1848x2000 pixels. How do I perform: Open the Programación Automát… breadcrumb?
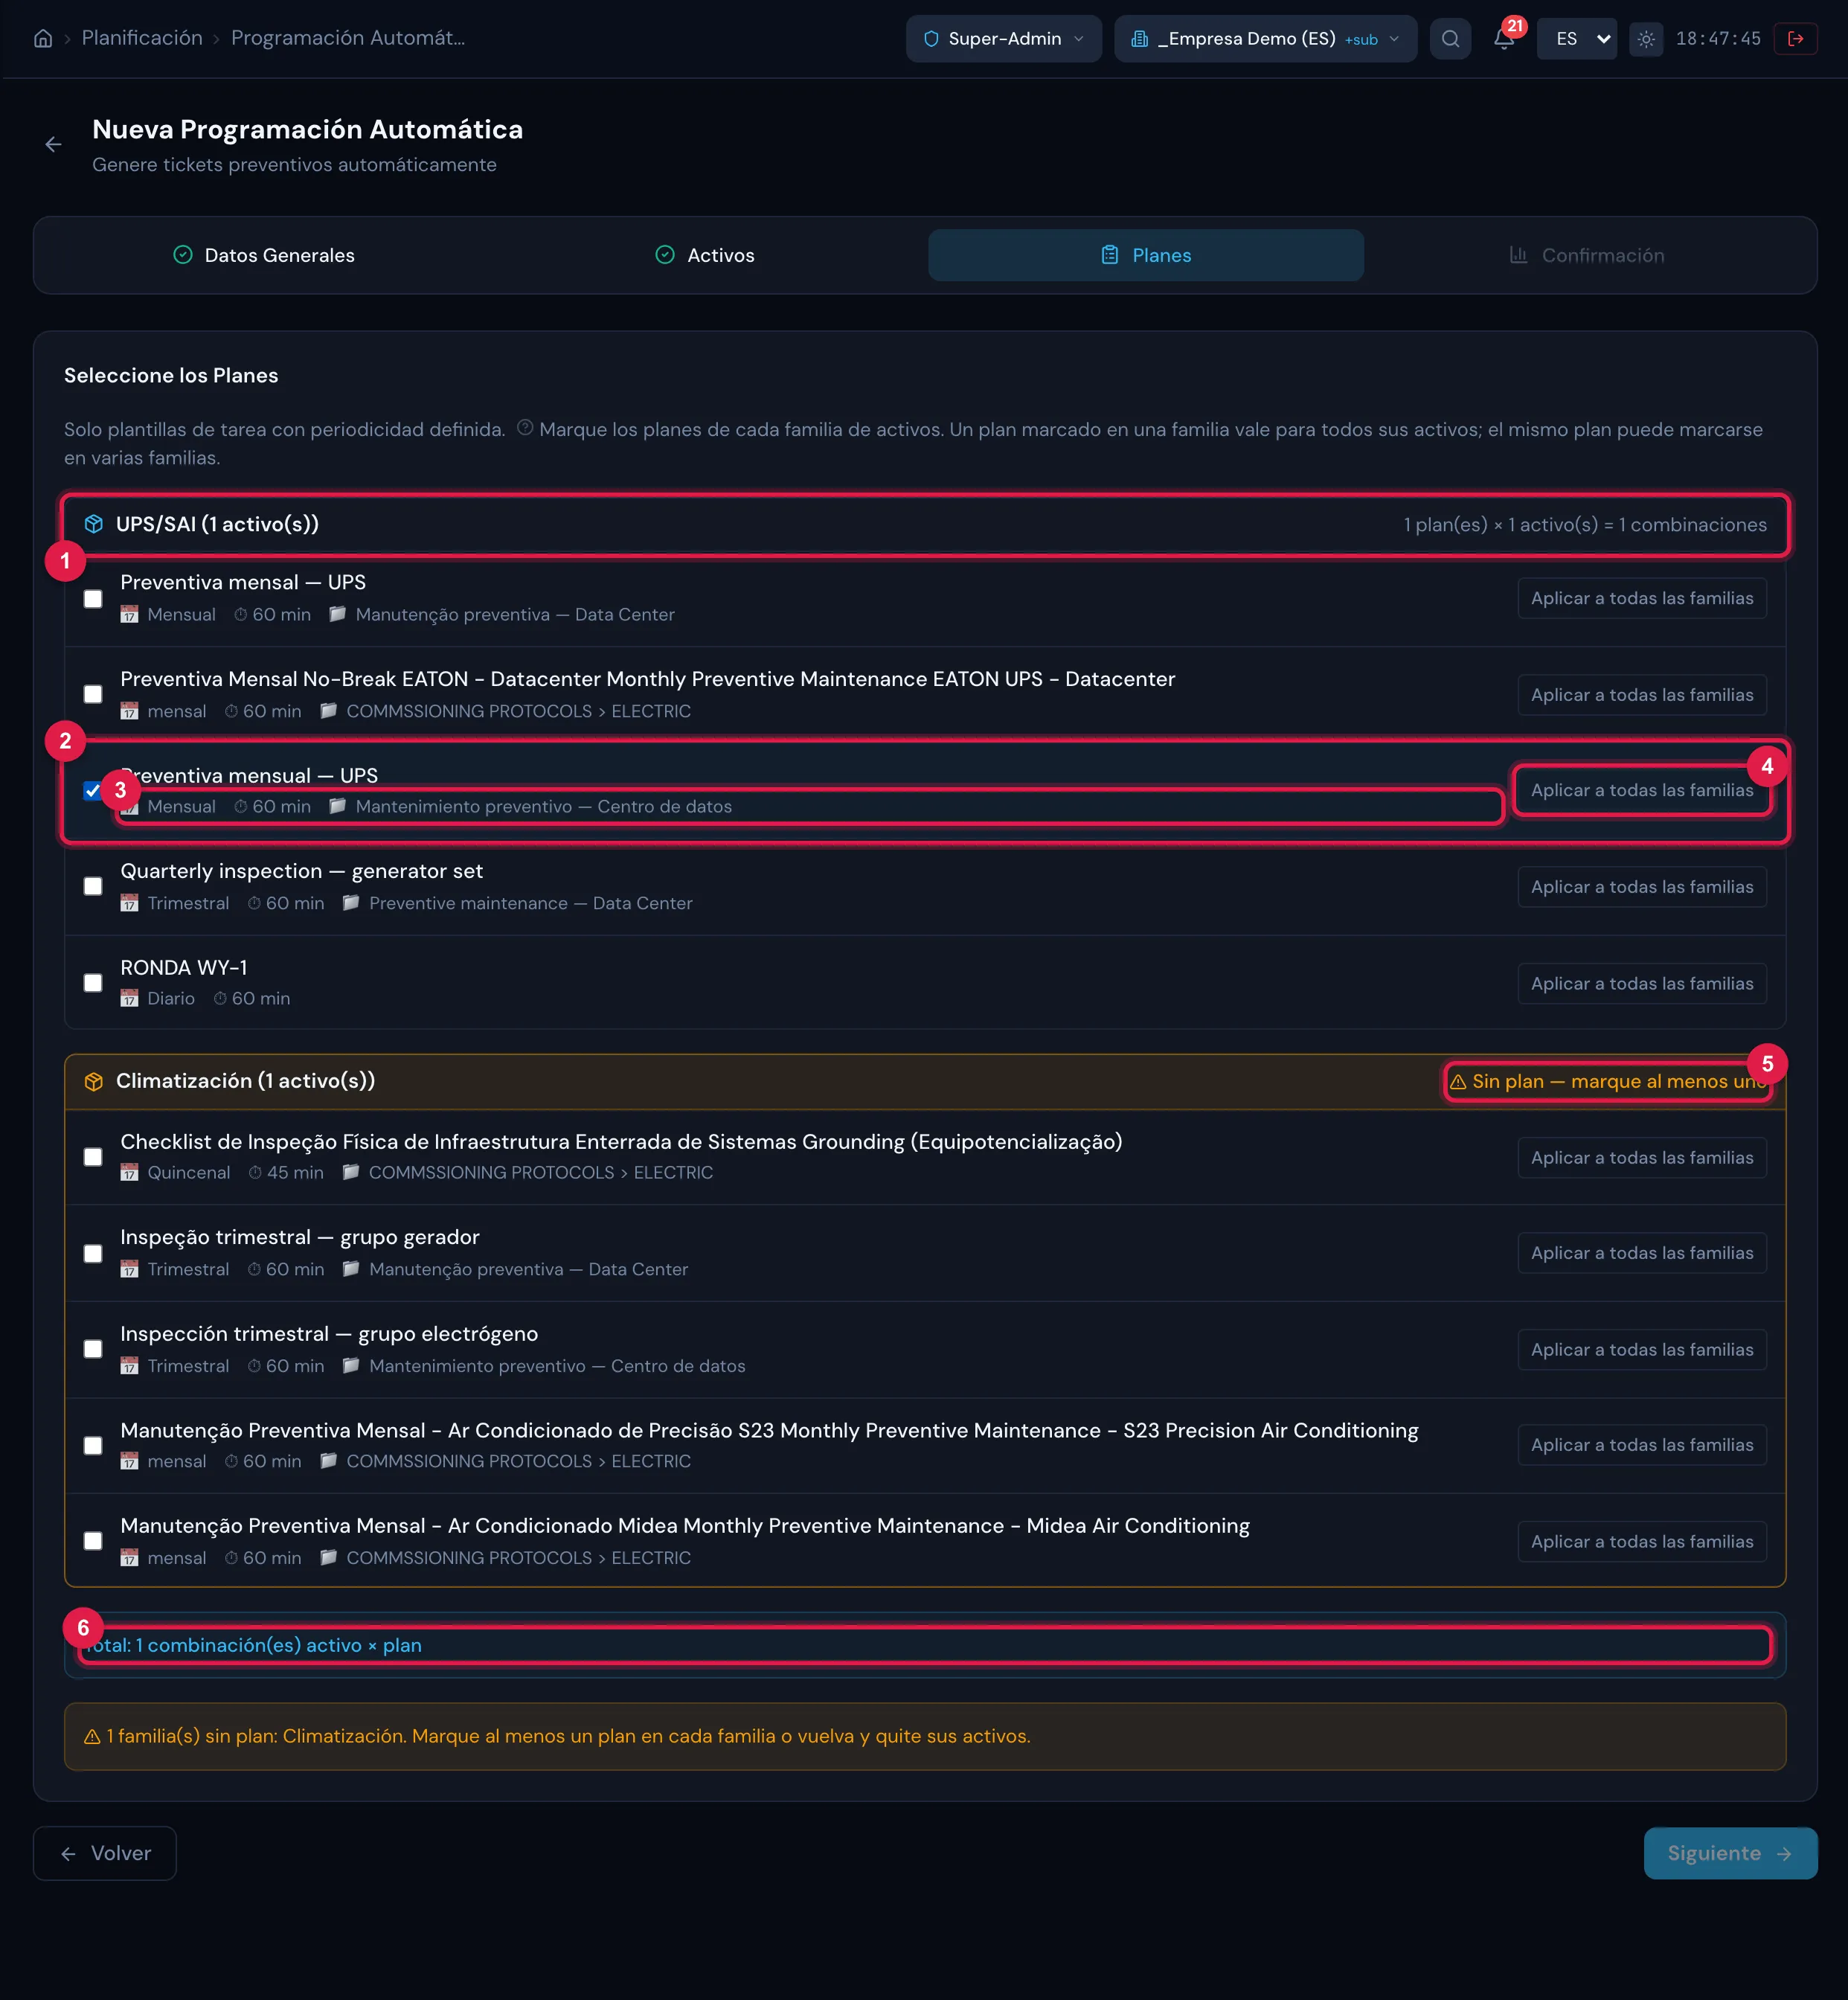(x=348, y=38)
